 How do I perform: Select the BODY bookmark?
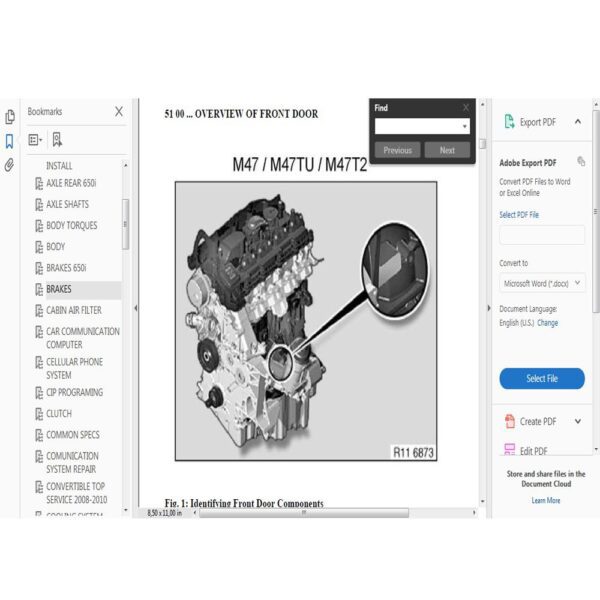(55, 247)
